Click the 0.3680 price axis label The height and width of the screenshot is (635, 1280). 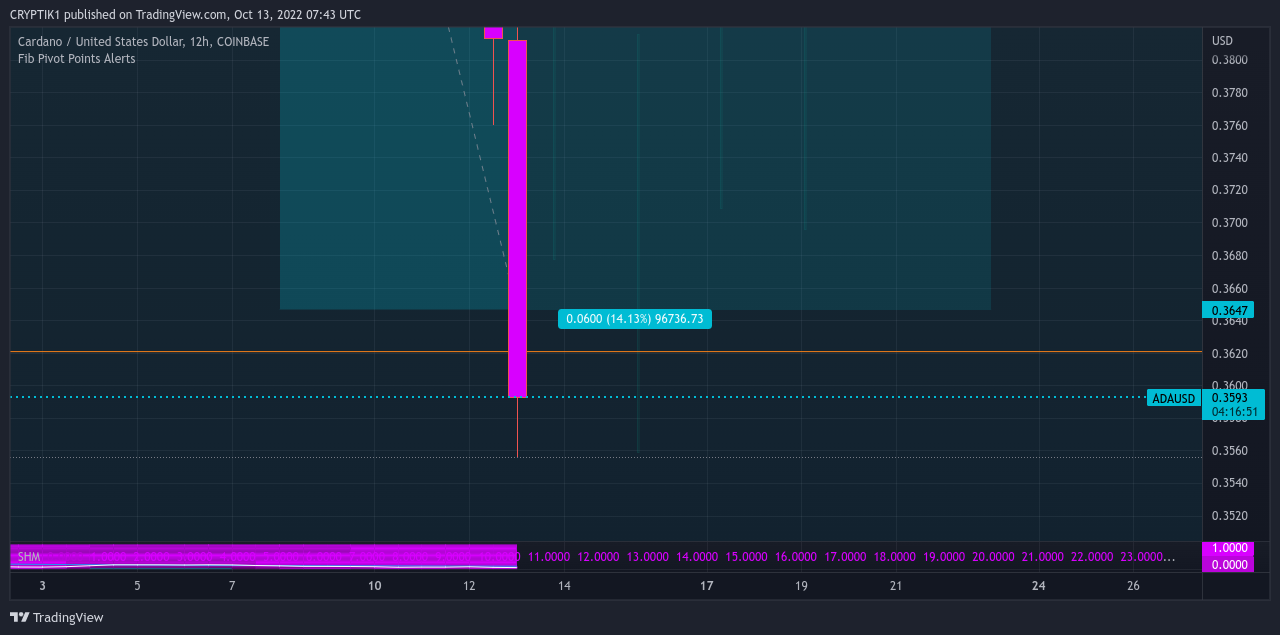click(x=1229, y=256)
